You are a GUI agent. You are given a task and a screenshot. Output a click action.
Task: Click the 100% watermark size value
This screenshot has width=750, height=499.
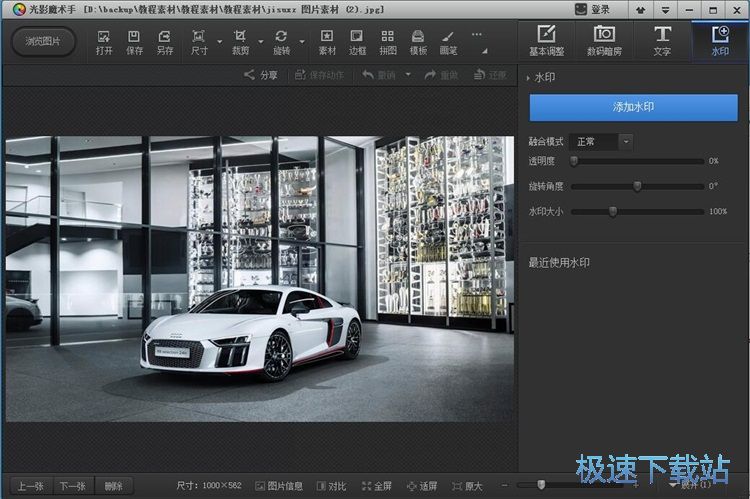718,211
